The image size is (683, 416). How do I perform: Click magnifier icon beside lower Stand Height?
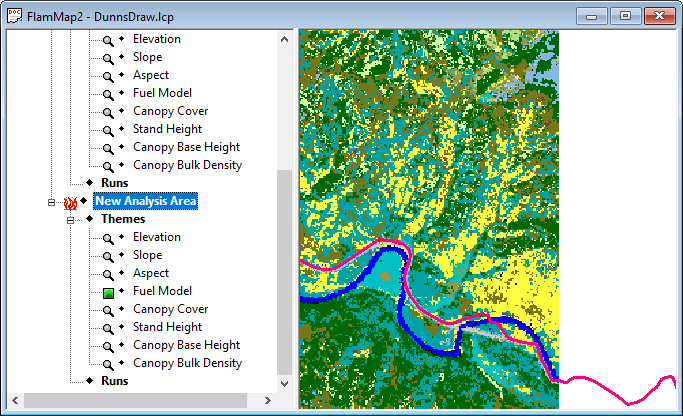click(x=108, y=329)
